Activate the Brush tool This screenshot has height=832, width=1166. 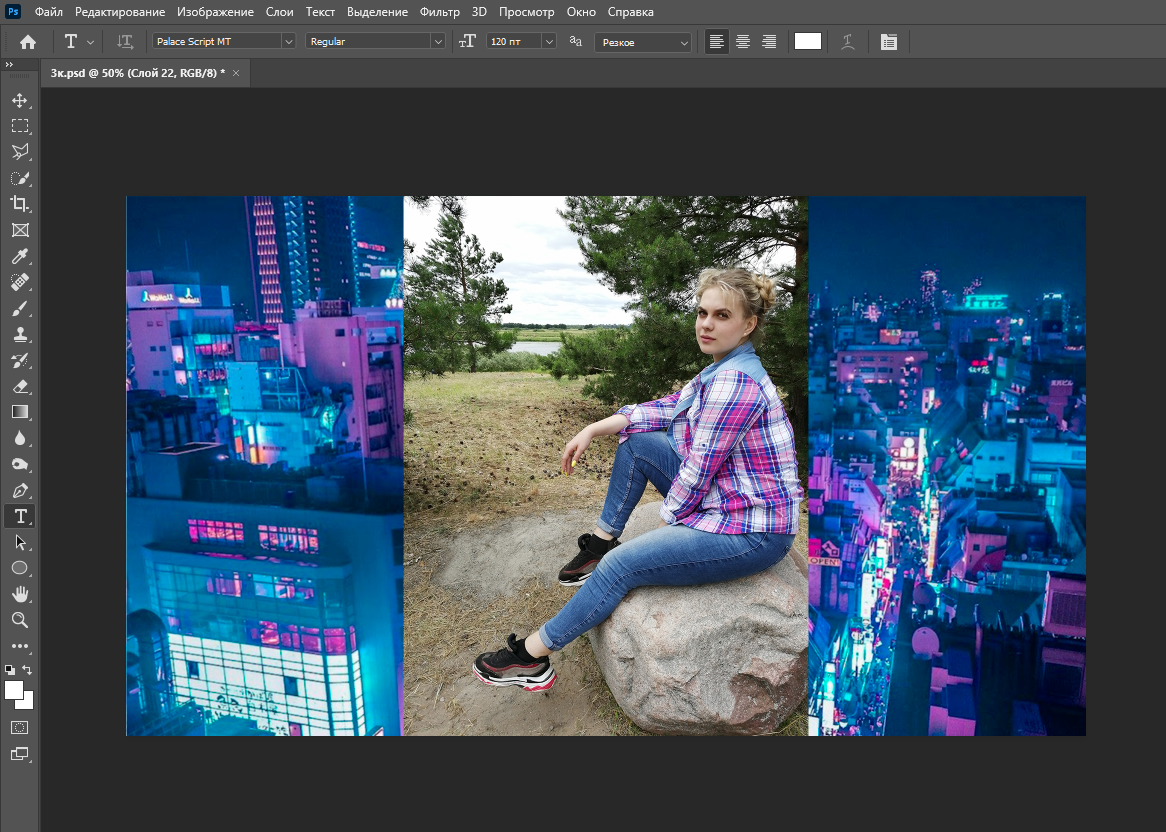19,308
